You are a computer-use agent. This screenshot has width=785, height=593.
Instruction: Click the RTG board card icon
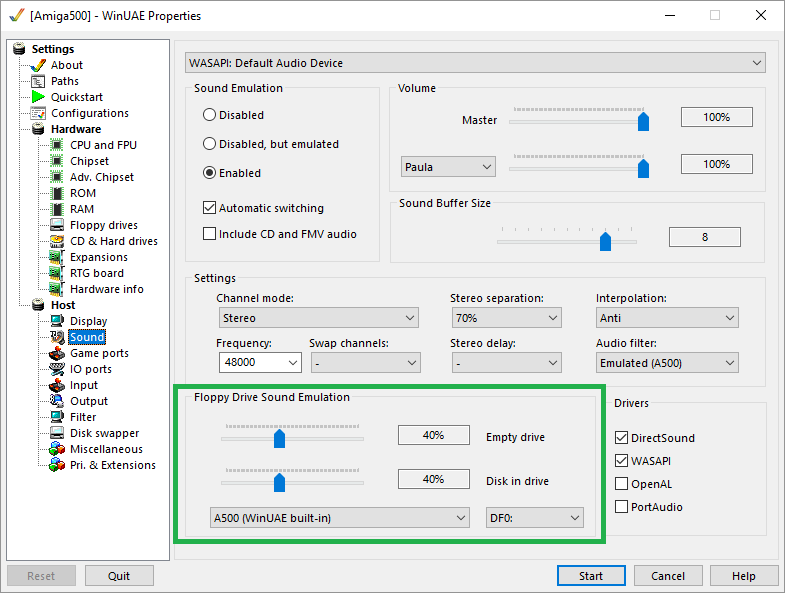[57, 273]
